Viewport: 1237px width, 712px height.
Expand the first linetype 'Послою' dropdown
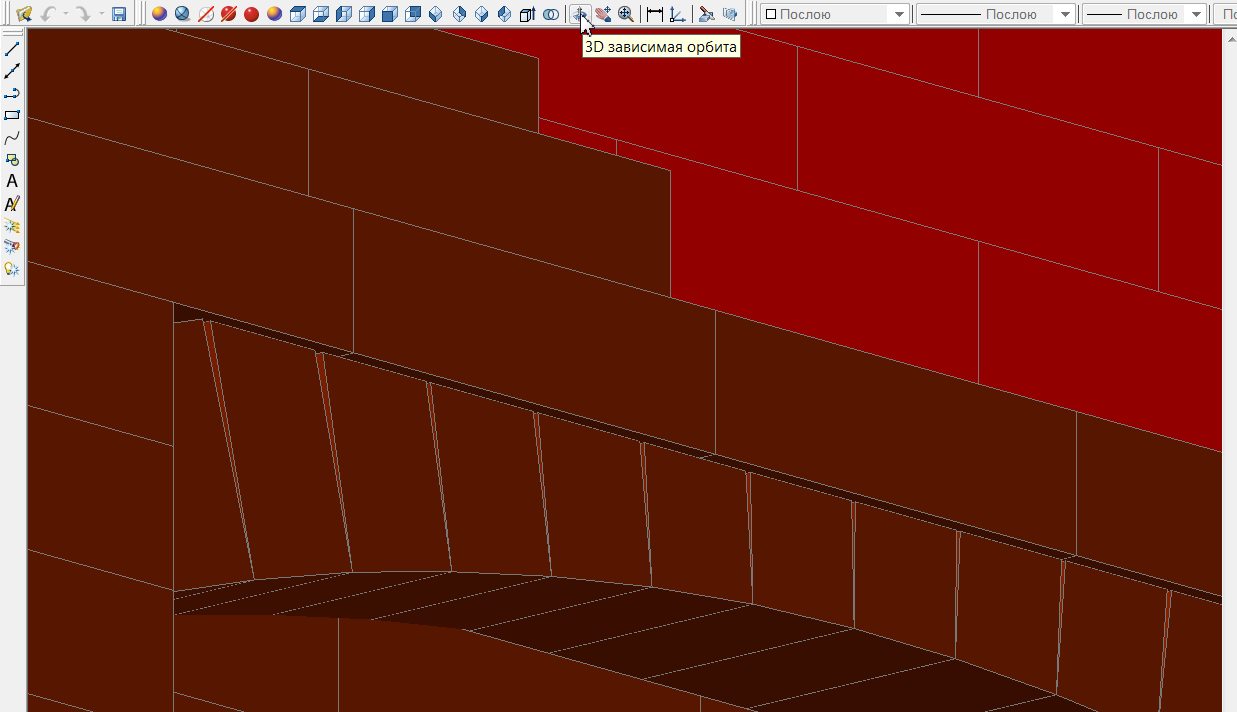coord(1064,15)
